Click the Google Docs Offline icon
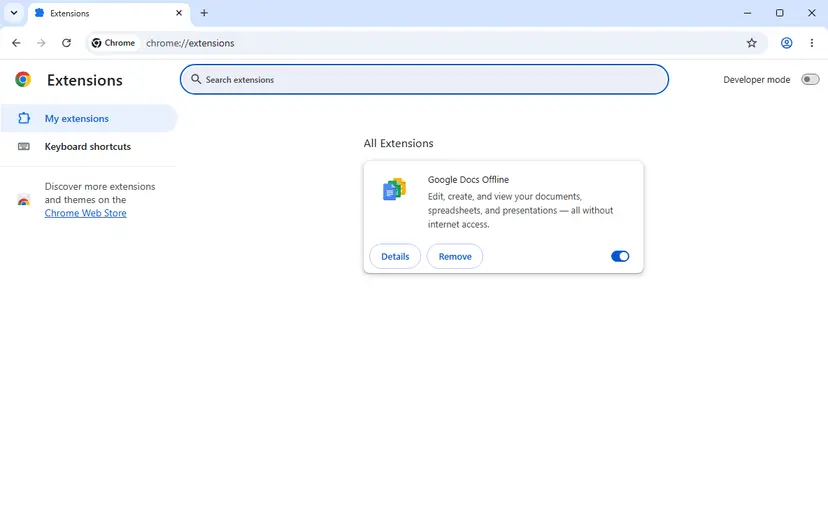This screenshot has width=828, height=511. point(394,189)
